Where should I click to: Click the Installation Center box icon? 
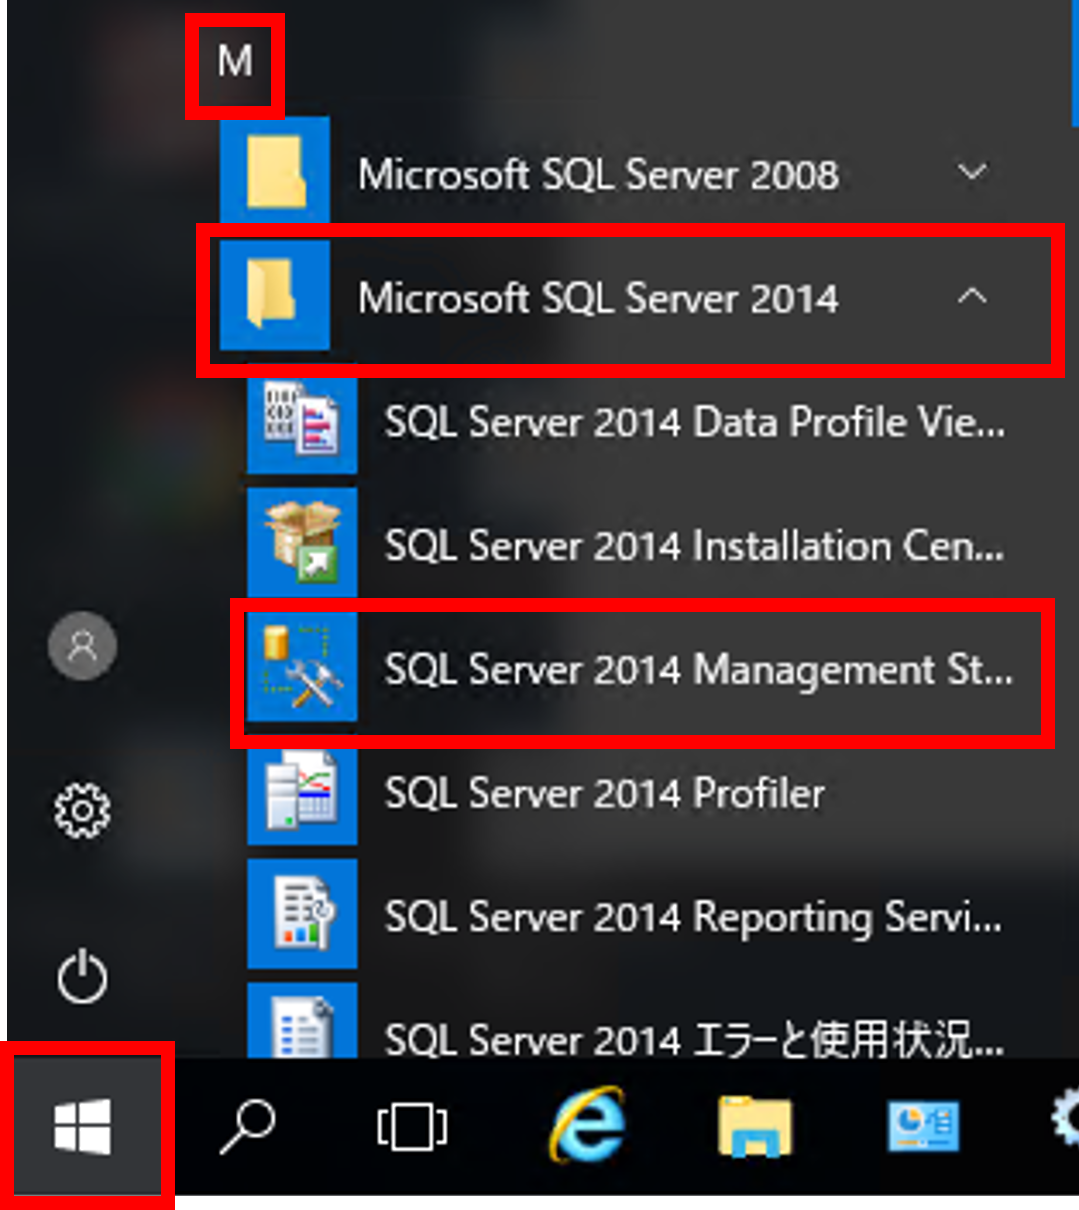click(302, 543)
